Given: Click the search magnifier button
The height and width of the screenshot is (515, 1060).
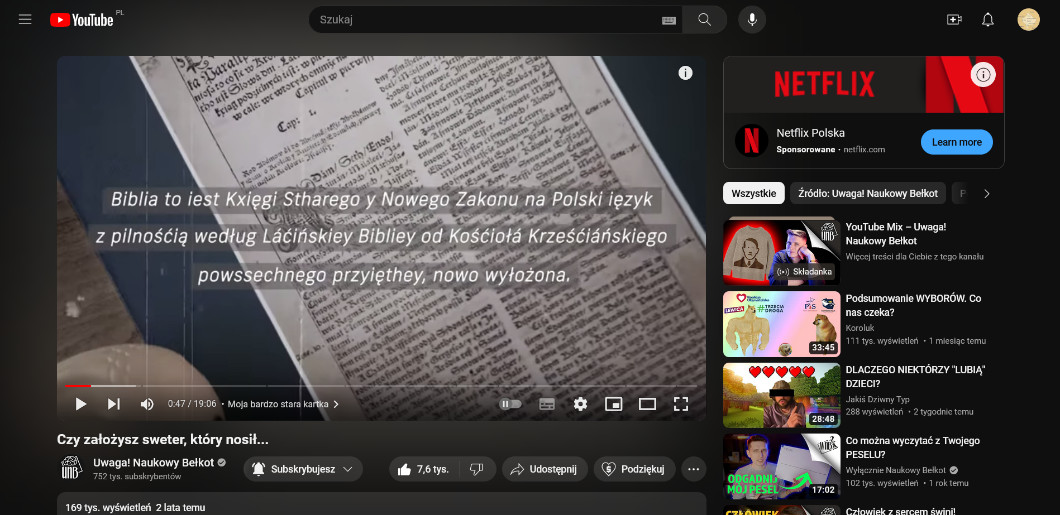Looking at the screenshot, I should click(x=704, y=20).
